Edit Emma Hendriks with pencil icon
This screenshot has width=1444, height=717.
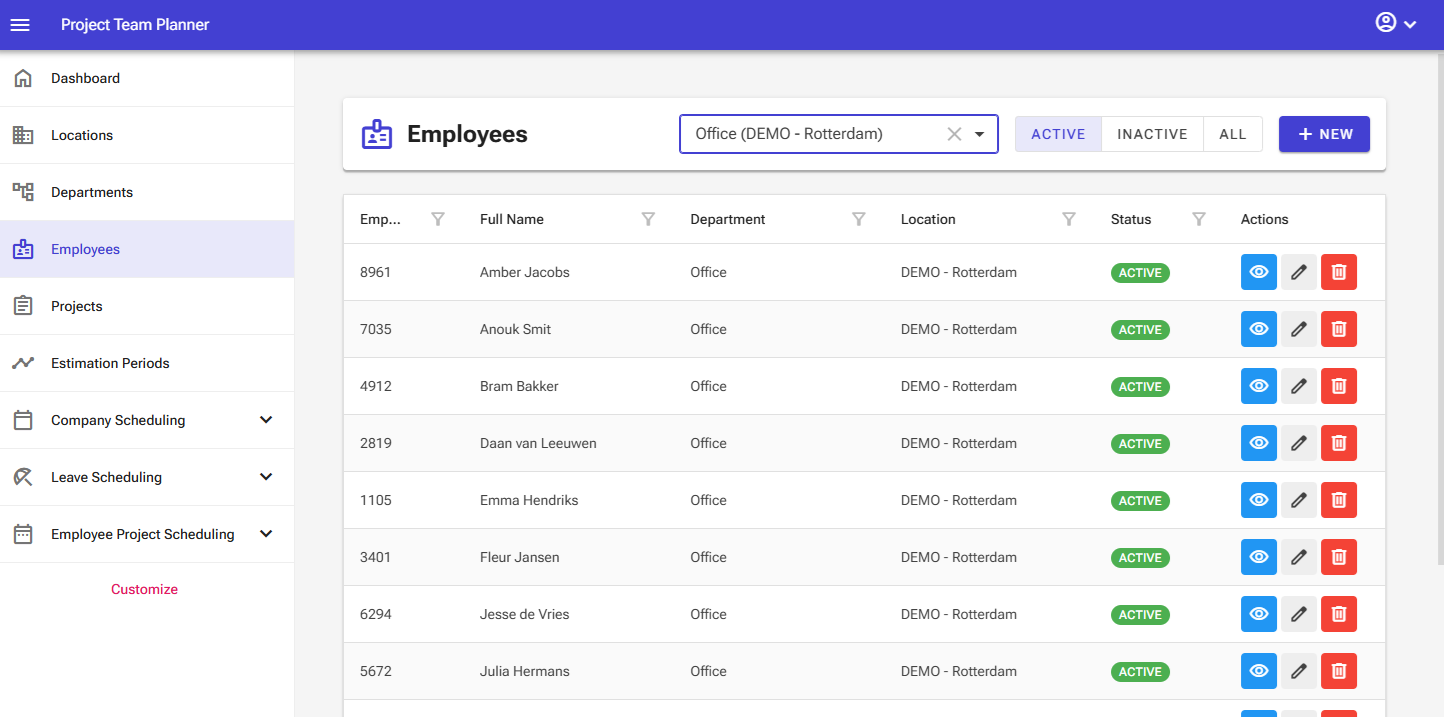[x=1299, y=500]
